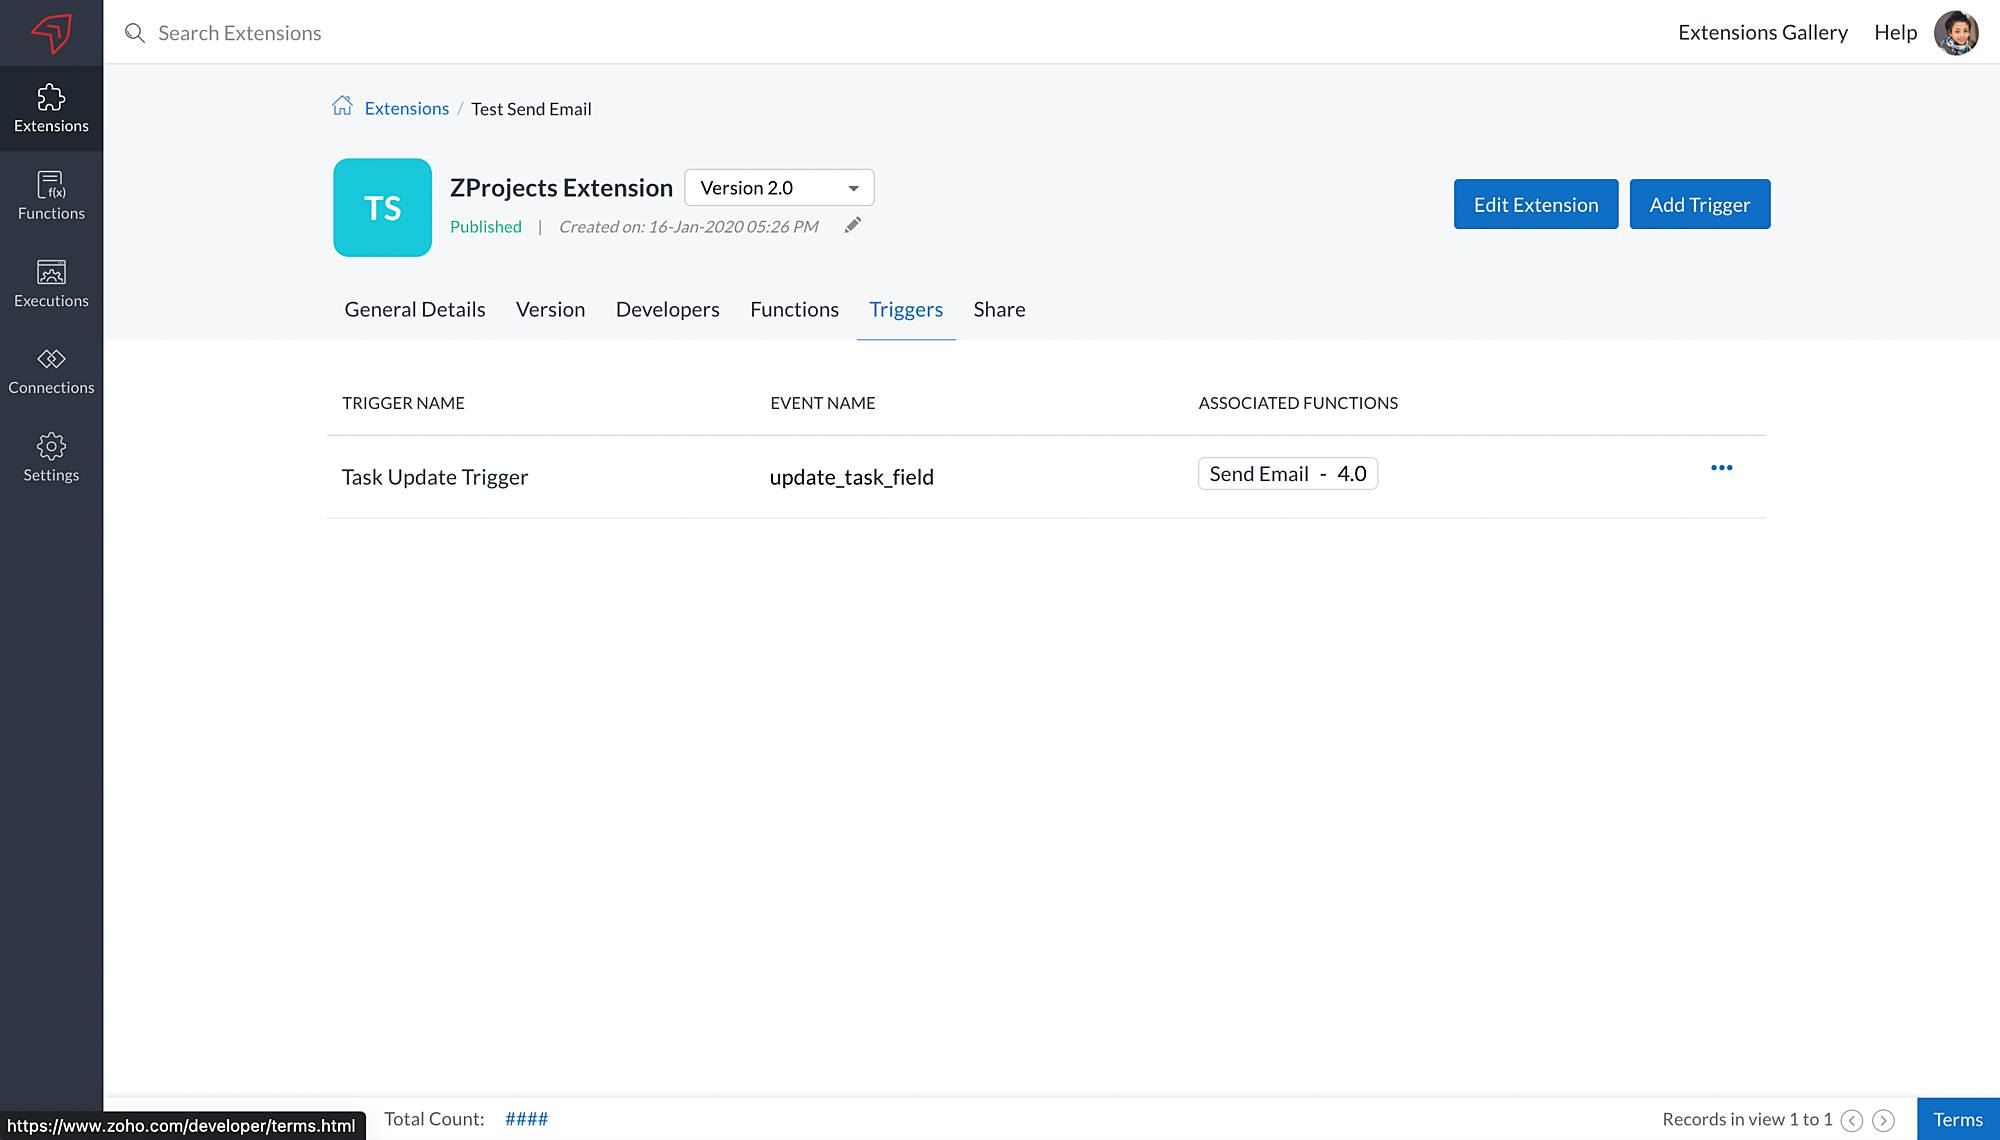
Task: Switch to the Functions tab
Action: tap(794, 310)
